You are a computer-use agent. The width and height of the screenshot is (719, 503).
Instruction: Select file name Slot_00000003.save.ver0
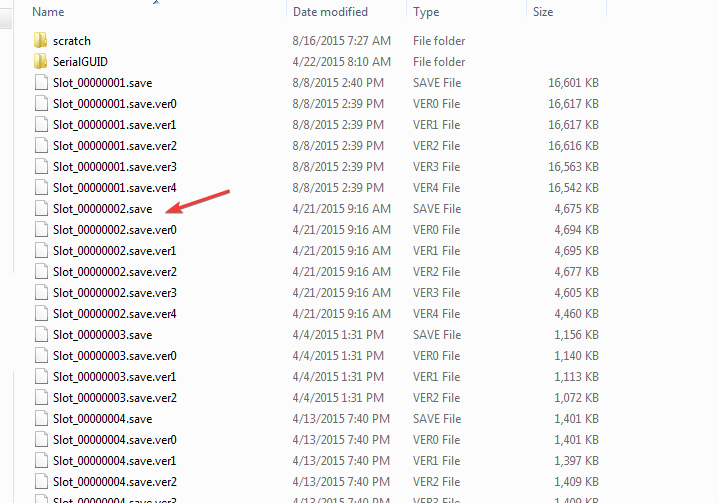pyautogui.click(x=115, y=356)
